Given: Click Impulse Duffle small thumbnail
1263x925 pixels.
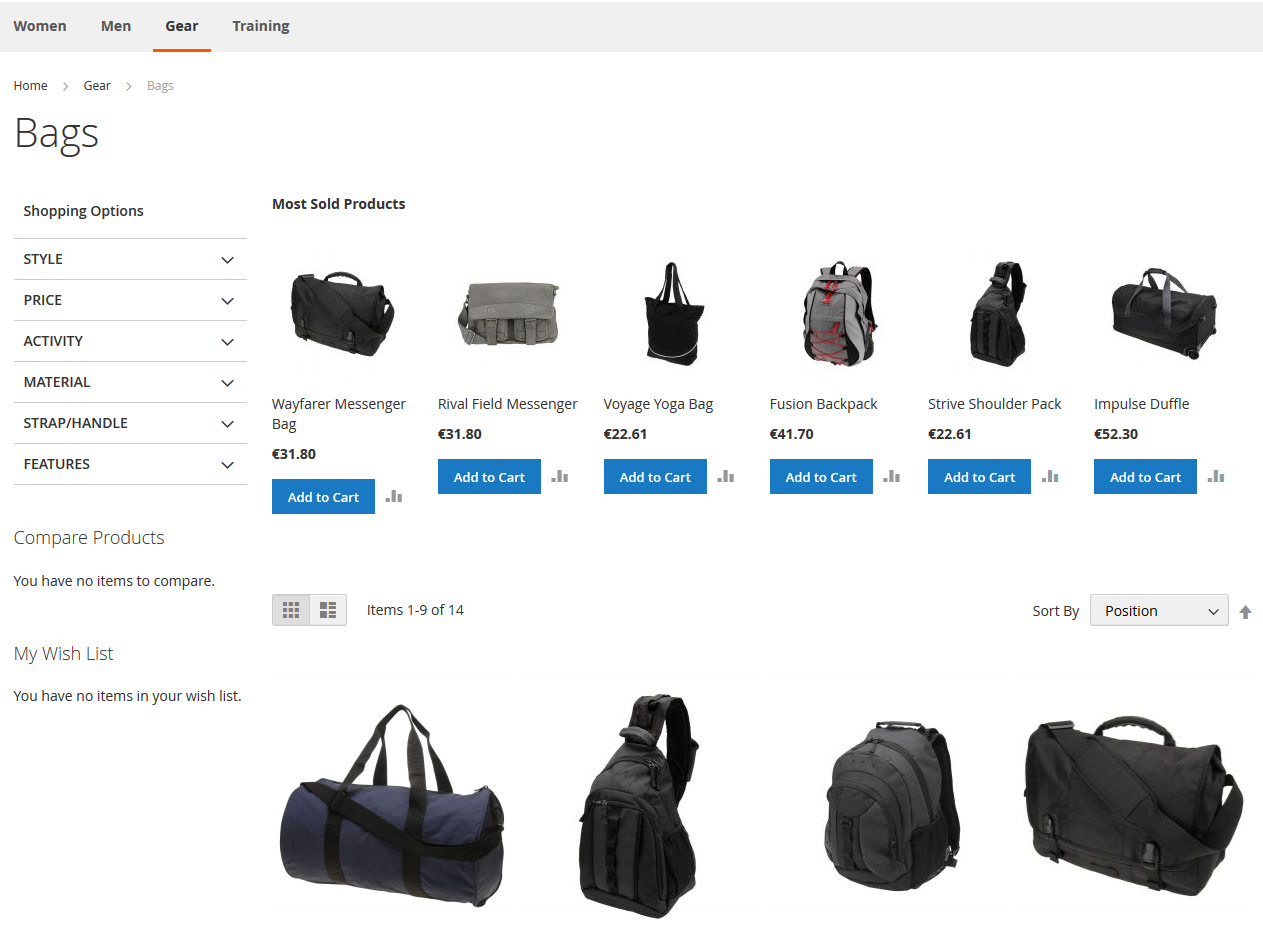Looking at the screenshot, I should click(x=1164, y=313).
